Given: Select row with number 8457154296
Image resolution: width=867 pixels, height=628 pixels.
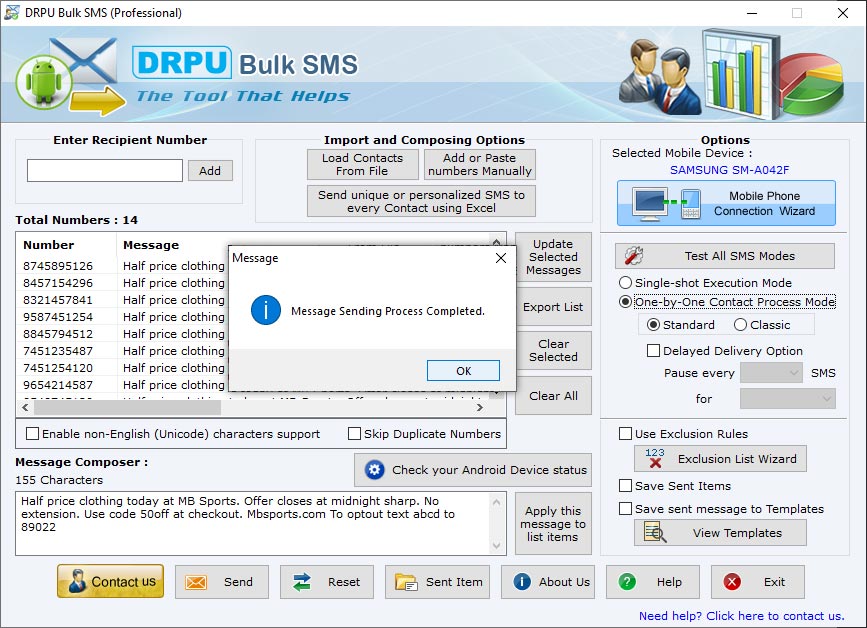Looking at the screenshot, I should click(123, 283).
